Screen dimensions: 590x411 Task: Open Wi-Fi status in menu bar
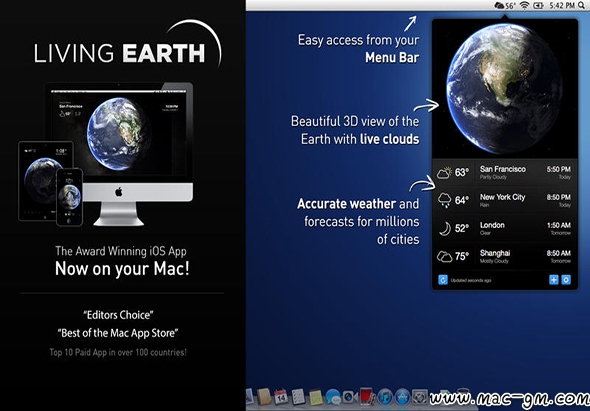pos(524,5)
